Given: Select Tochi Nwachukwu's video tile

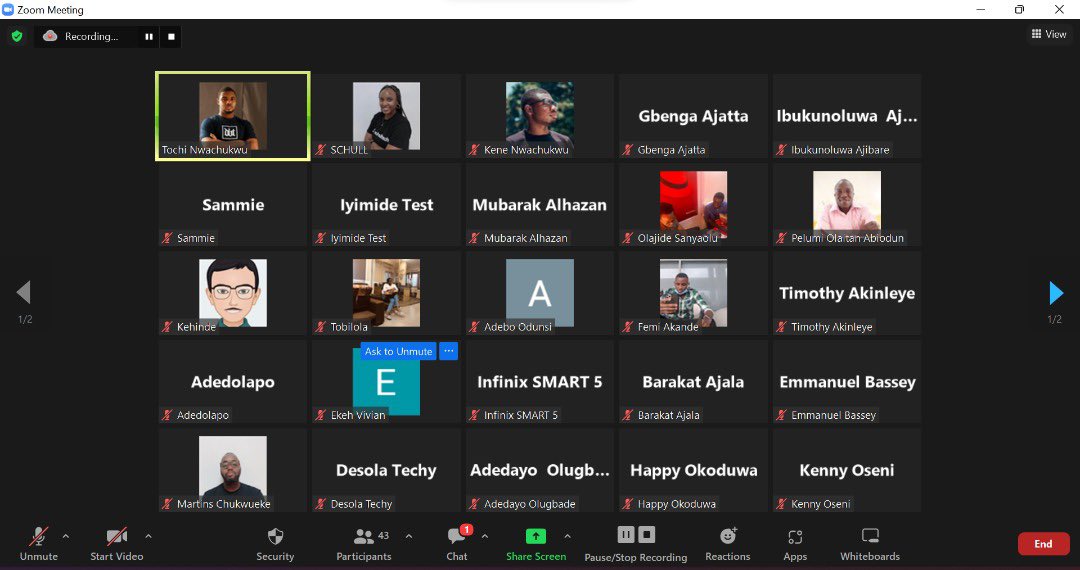Looking at the screenshot, I should 233,116.
